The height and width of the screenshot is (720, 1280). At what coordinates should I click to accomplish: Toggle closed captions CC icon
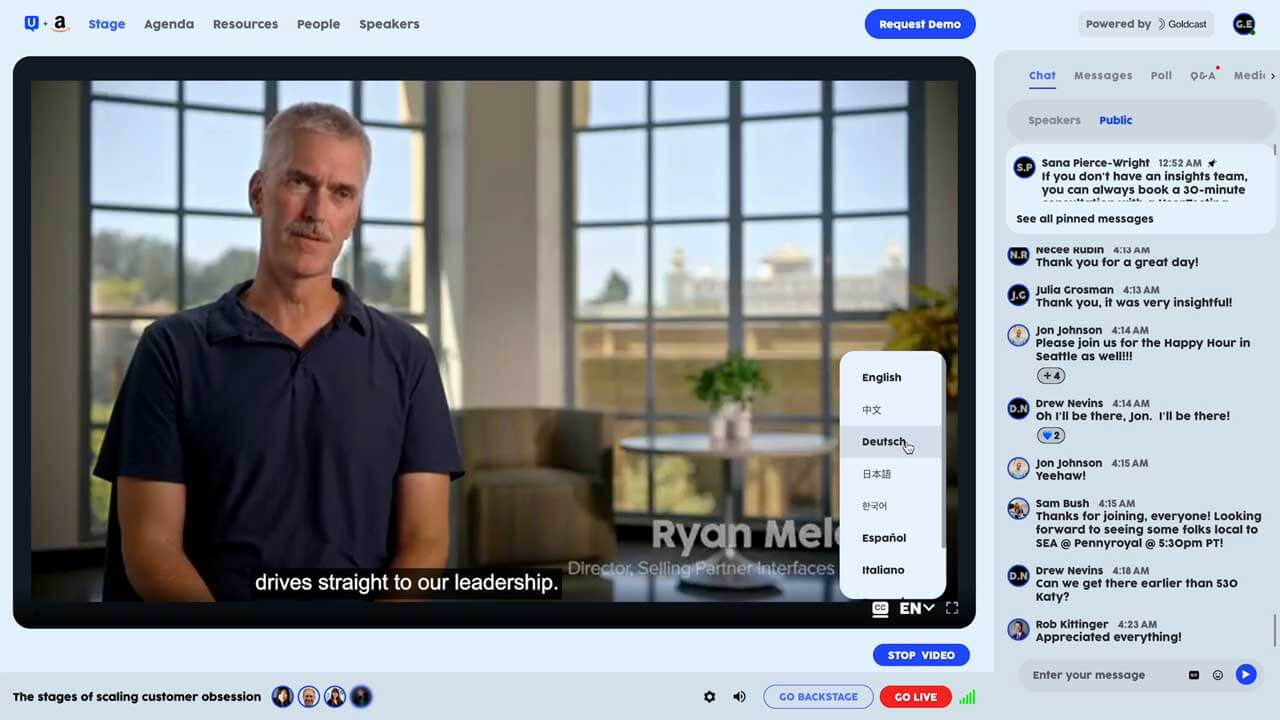click(880, 608)
